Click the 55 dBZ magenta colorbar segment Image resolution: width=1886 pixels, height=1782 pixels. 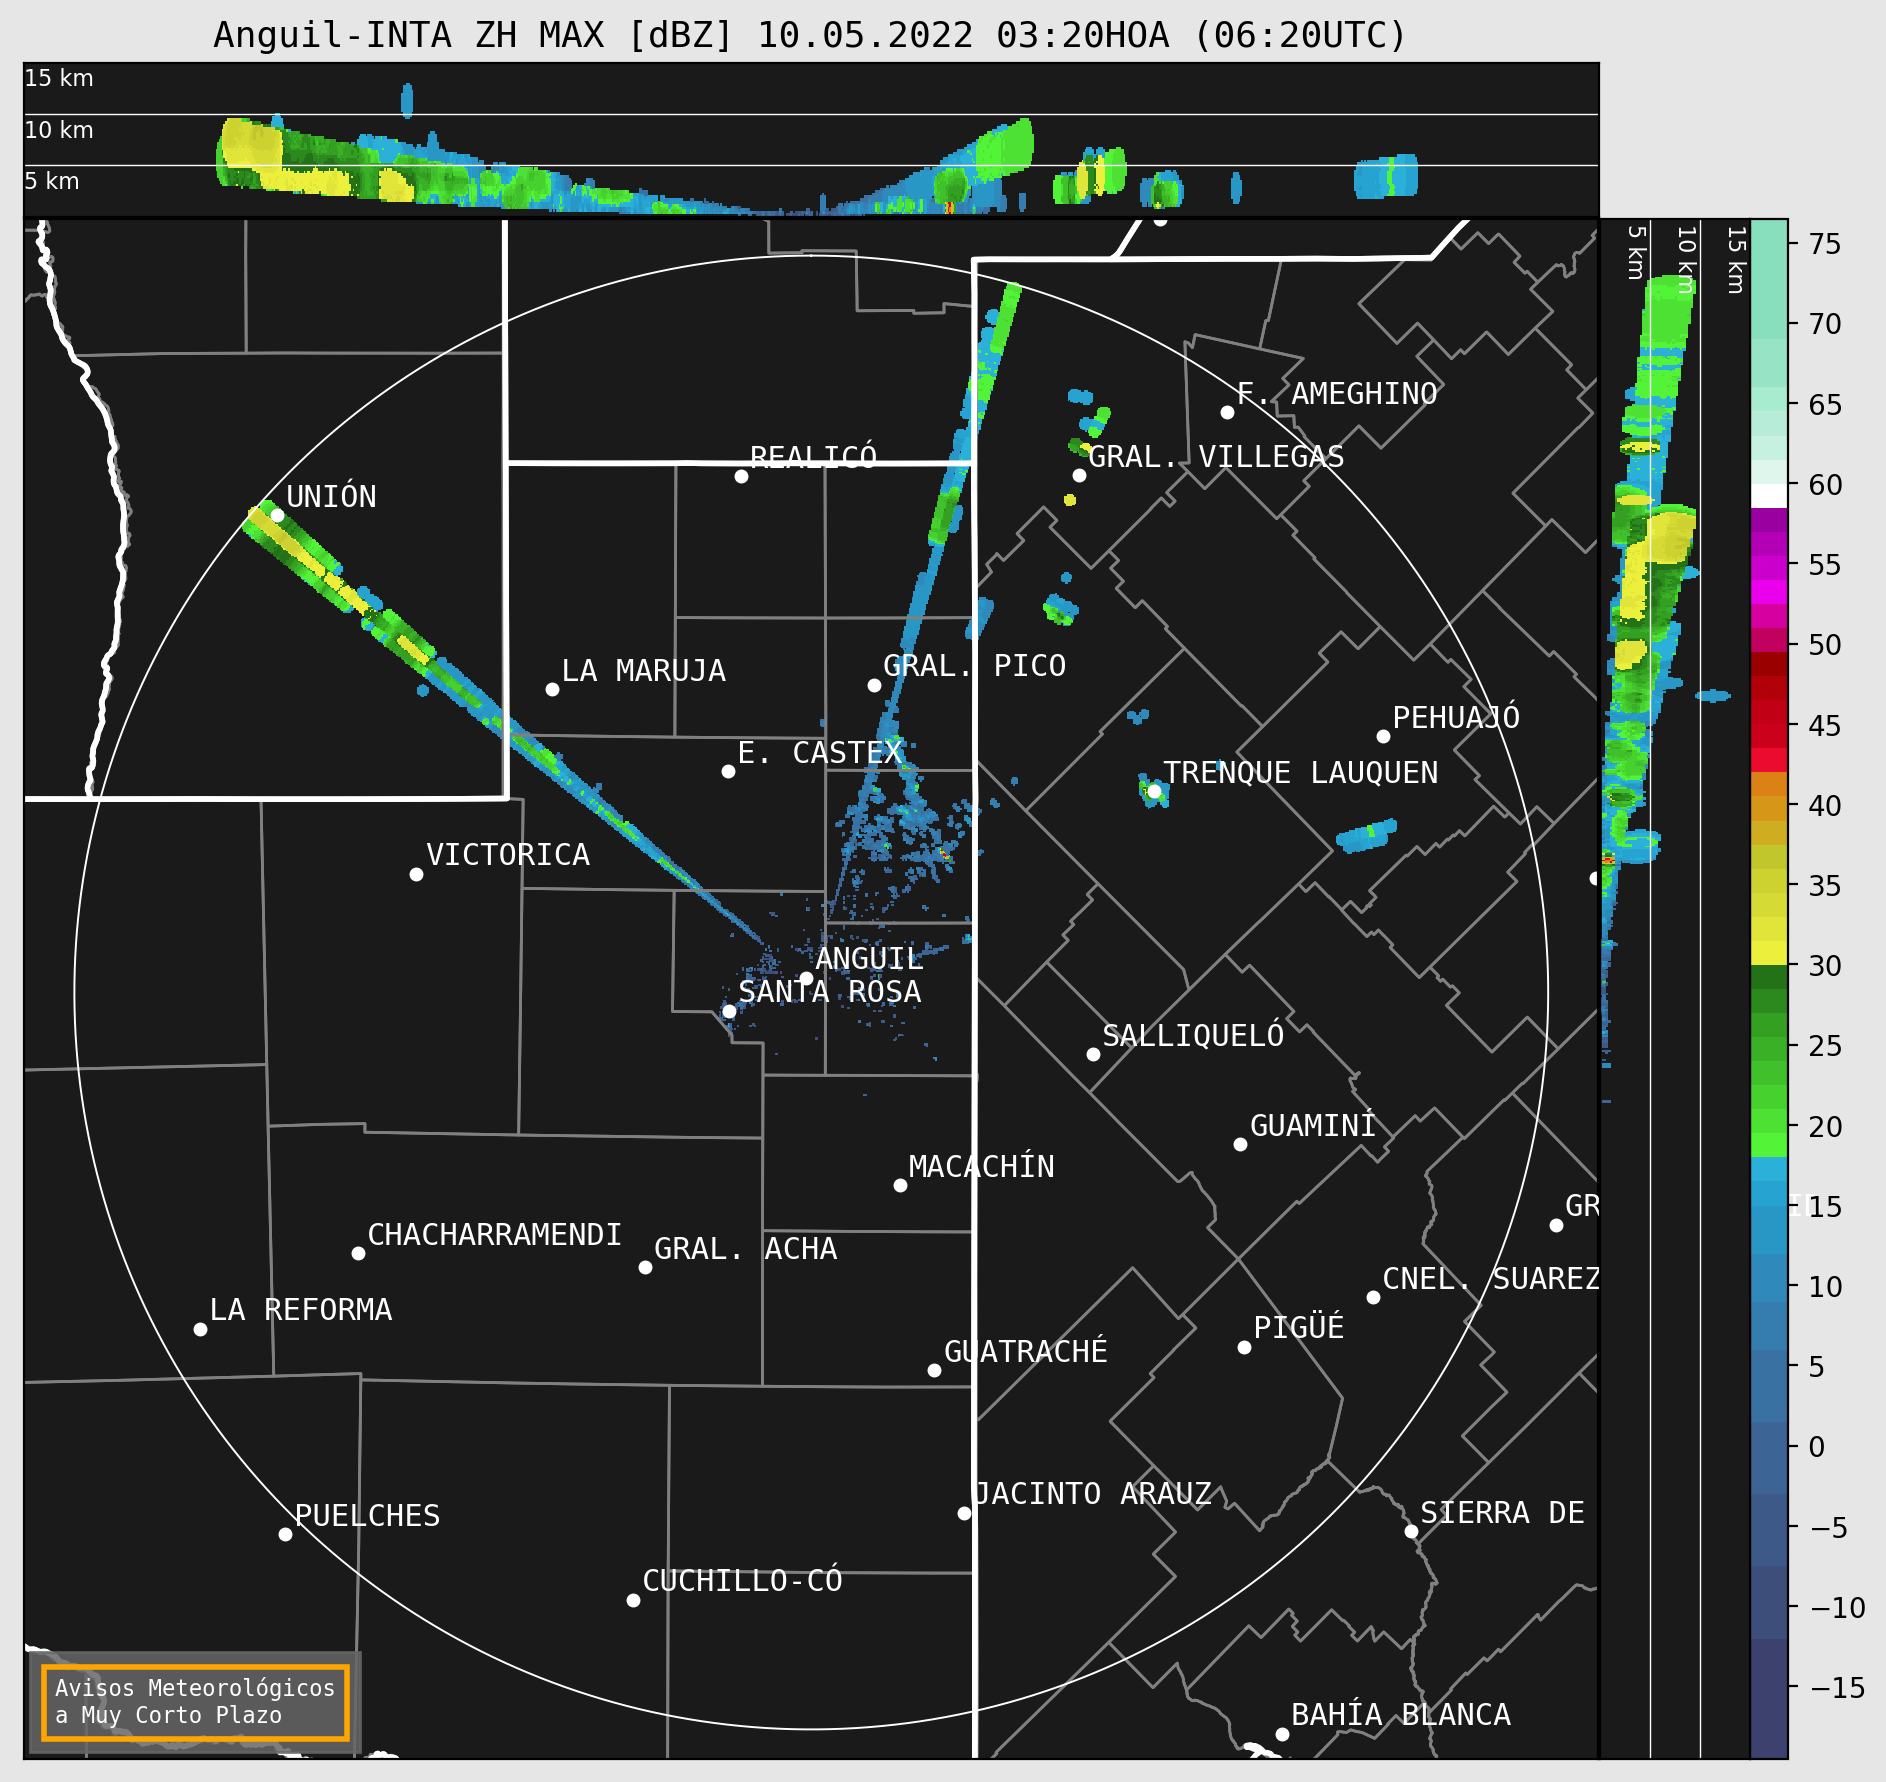(x=1769, y=568)
